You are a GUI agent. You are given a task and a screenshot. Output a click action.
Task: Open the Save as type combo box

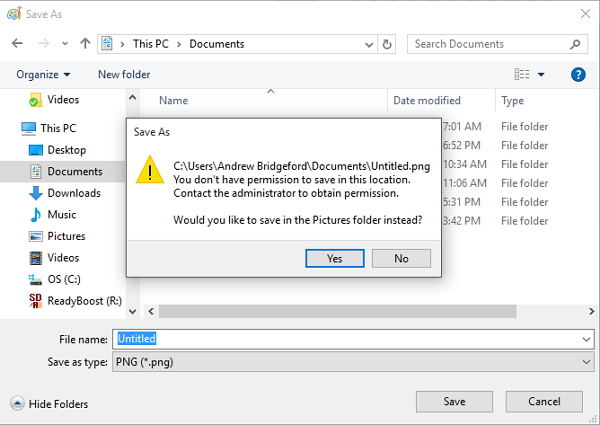(353, 362)
